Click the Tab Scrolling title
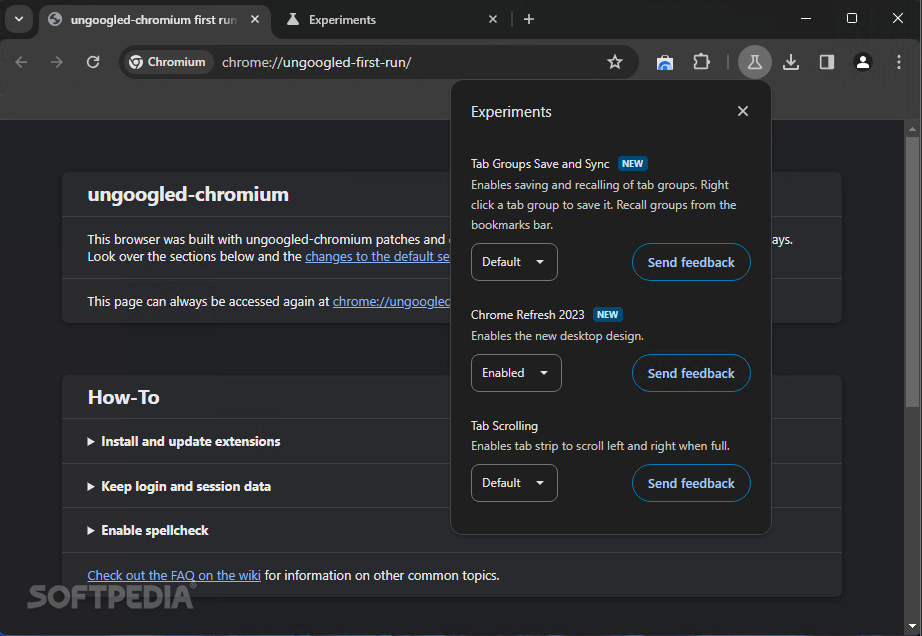Screen dimensions: 922x636 coord(504,426)
